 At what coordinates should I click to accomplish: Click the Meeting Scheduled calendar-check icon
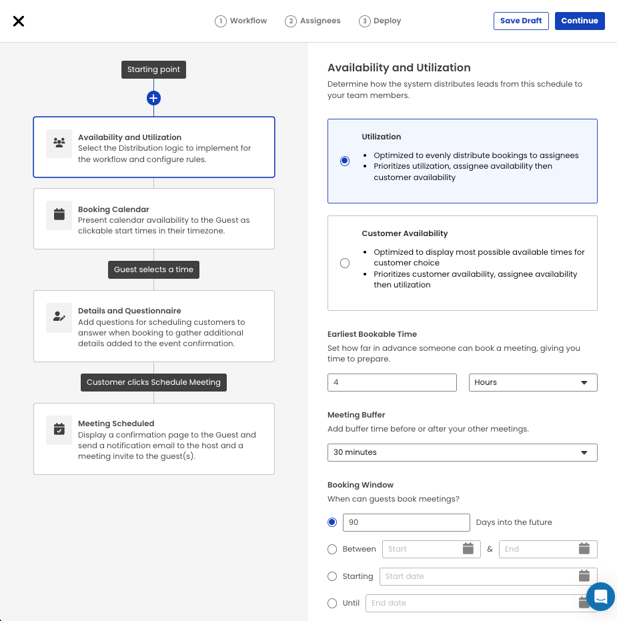(x=59, y=429)
